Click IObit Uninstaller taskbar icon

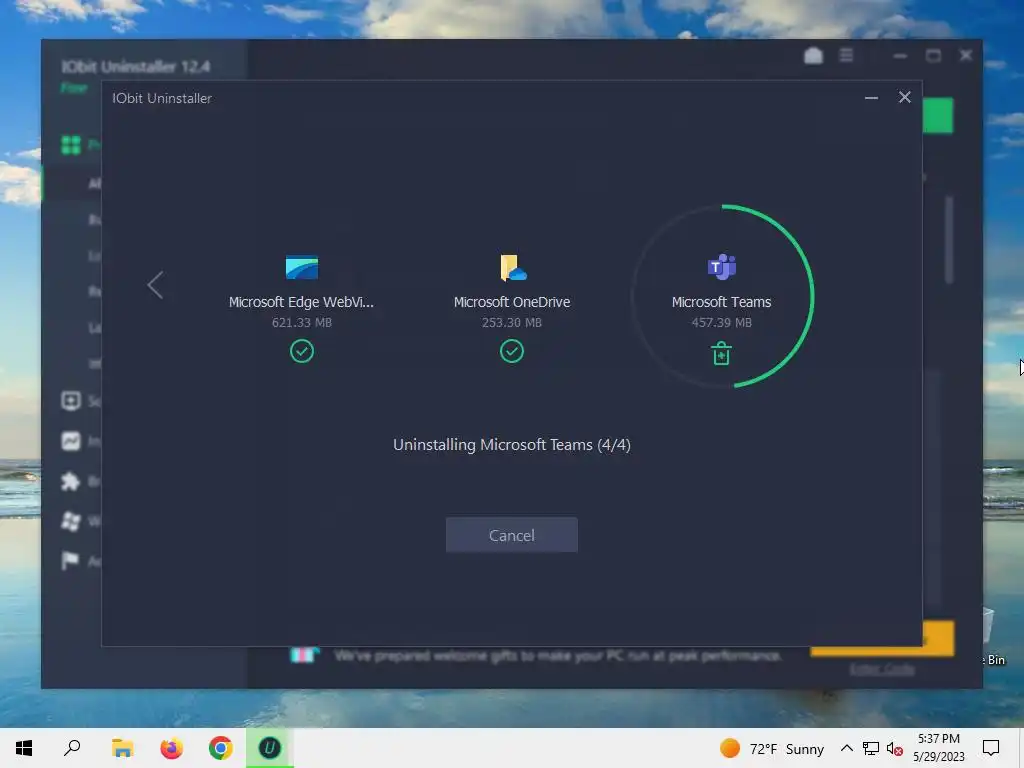point(270,748)
